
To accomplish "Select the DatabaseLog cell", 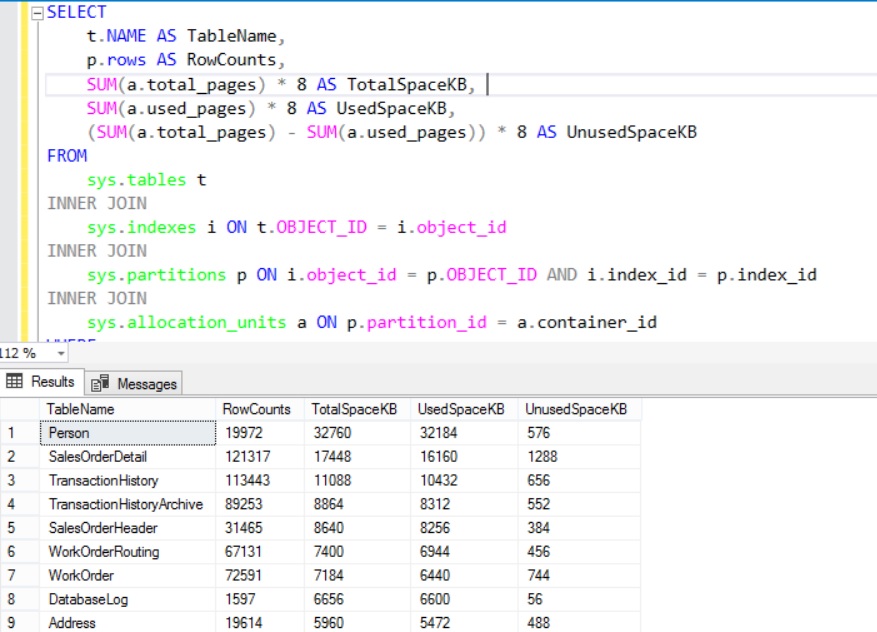I will pyautogui.click(x=128, y=600).
